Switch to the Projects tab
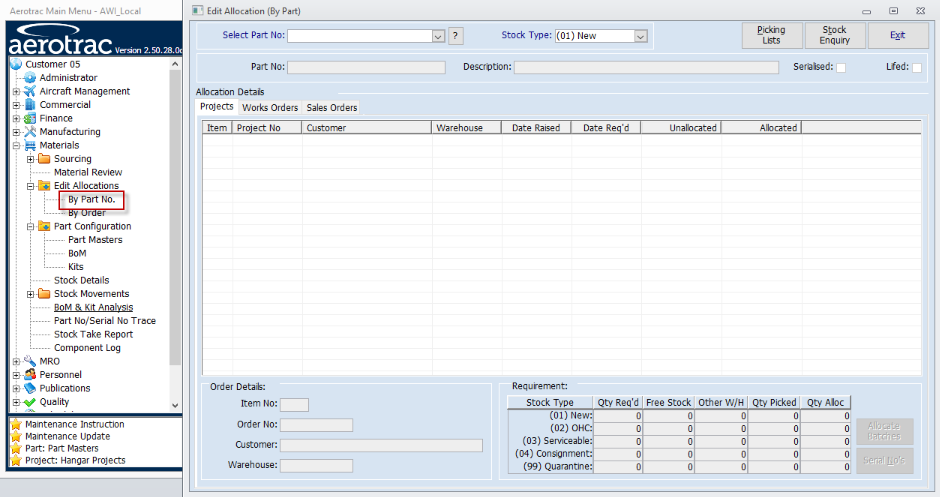940x497 pixels. (x=216, y=107)
